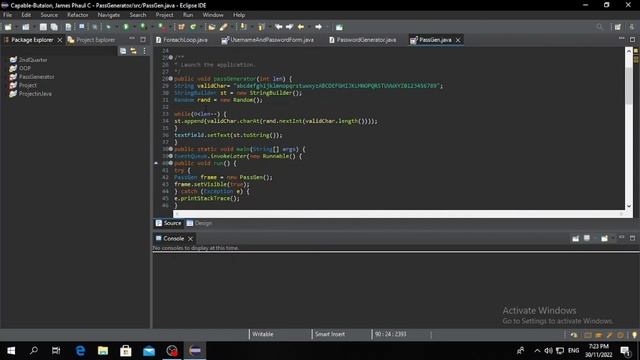Click the Next Annotation arrow icon

[243, 27]
